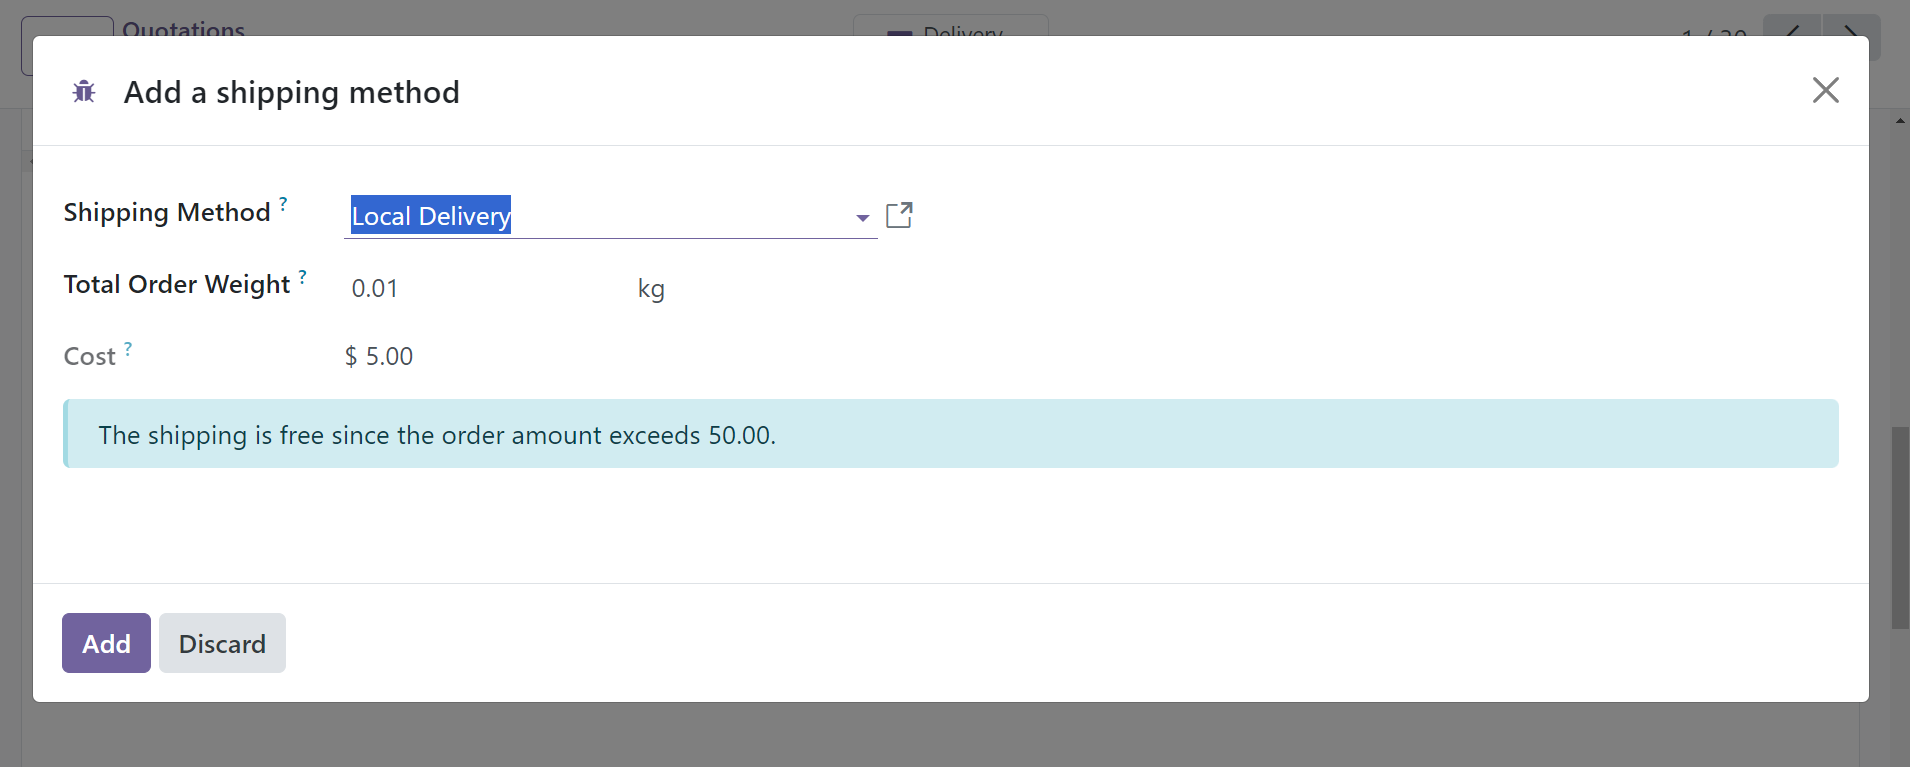Click the page scrollbar thumb

click(1900, 528)
